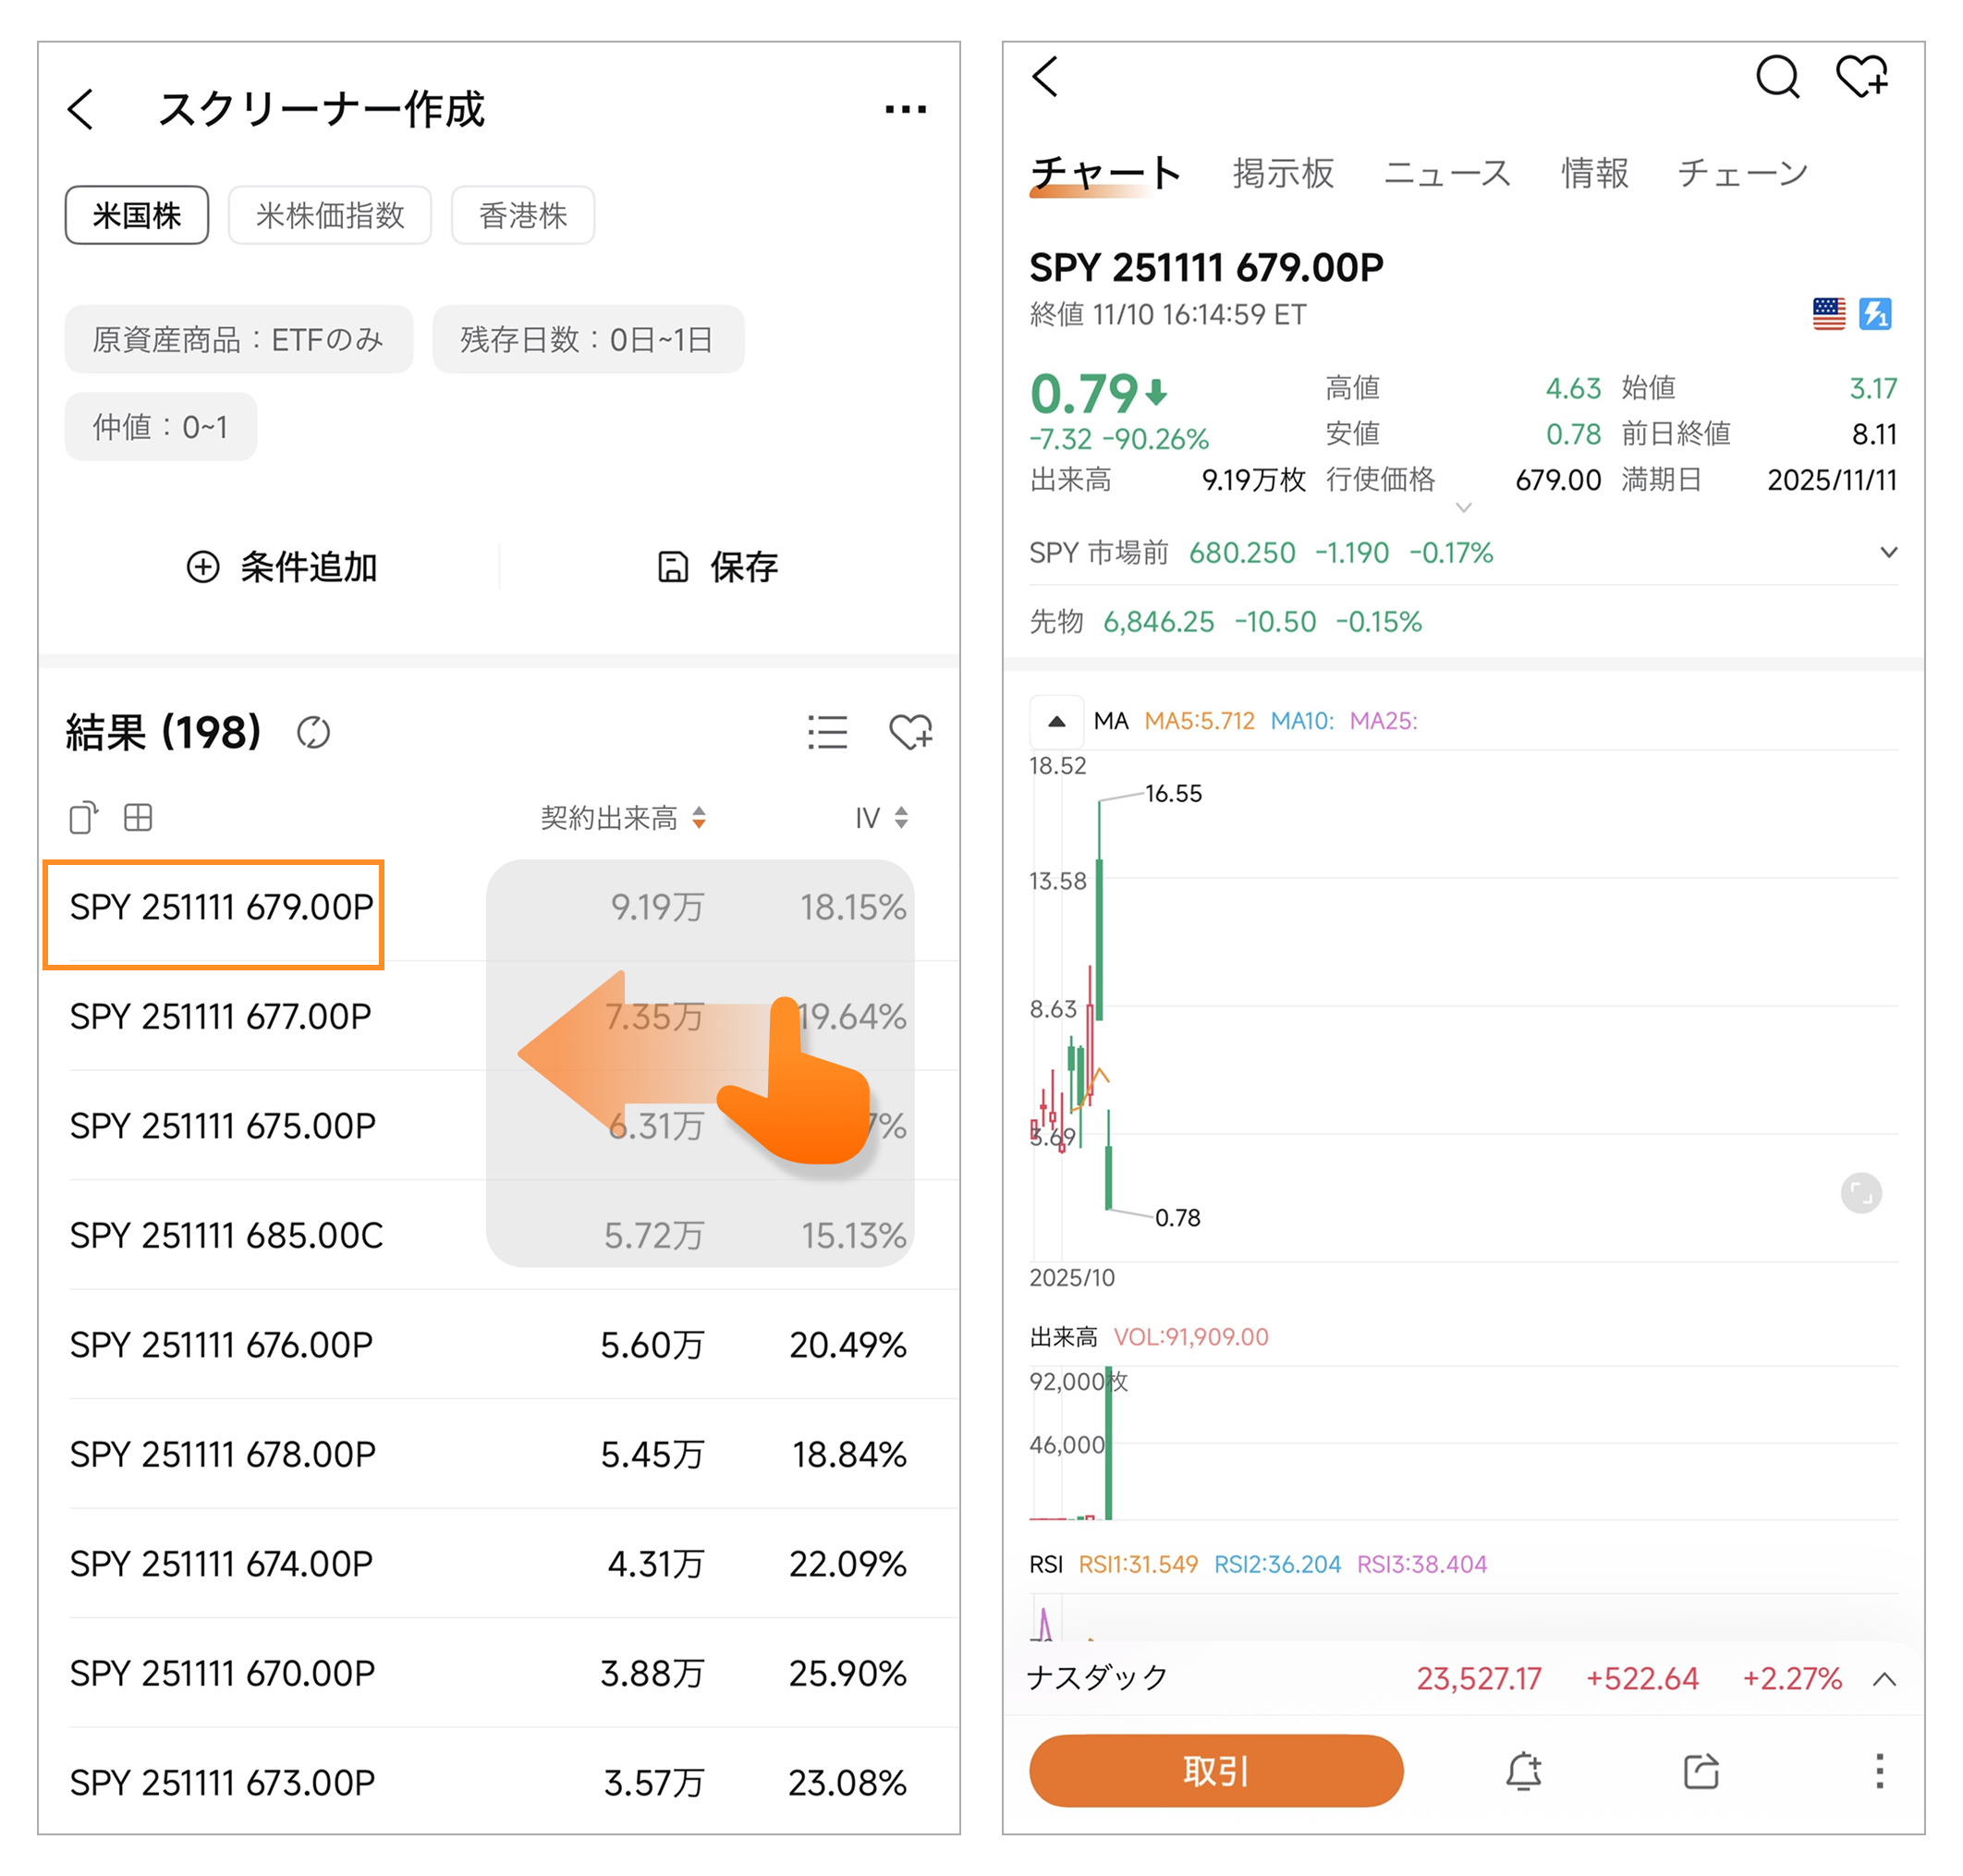1963x1876 pixels.
Task: Select the 米株価指数 market filter
Action: click(x=330, y=215)
